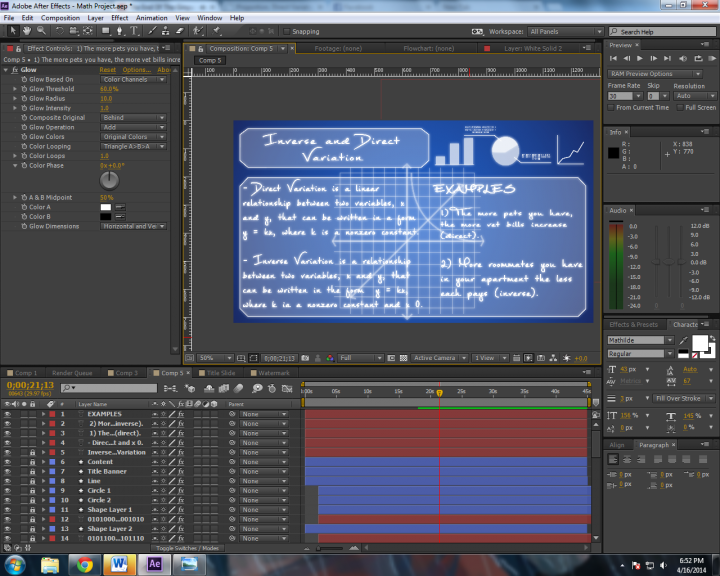
Task: Take a snapshot with camera icon
Action: [305, 358]
